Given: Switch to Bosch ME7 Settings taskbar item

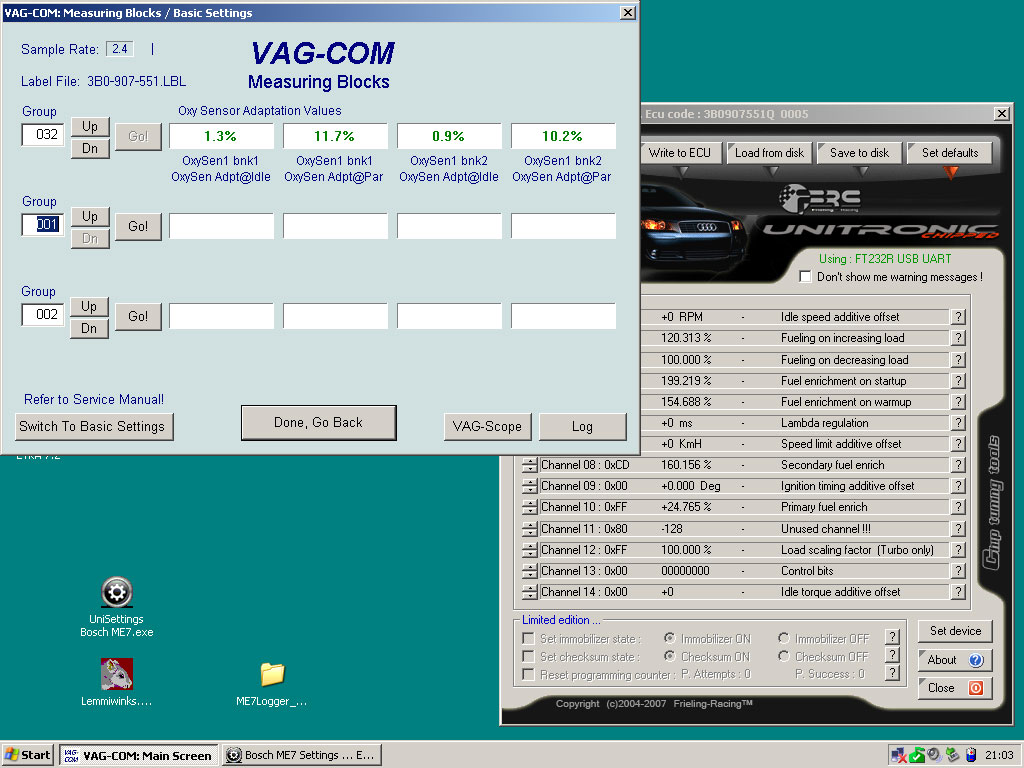Looking at the screenshot, I should tap(300, 755).
